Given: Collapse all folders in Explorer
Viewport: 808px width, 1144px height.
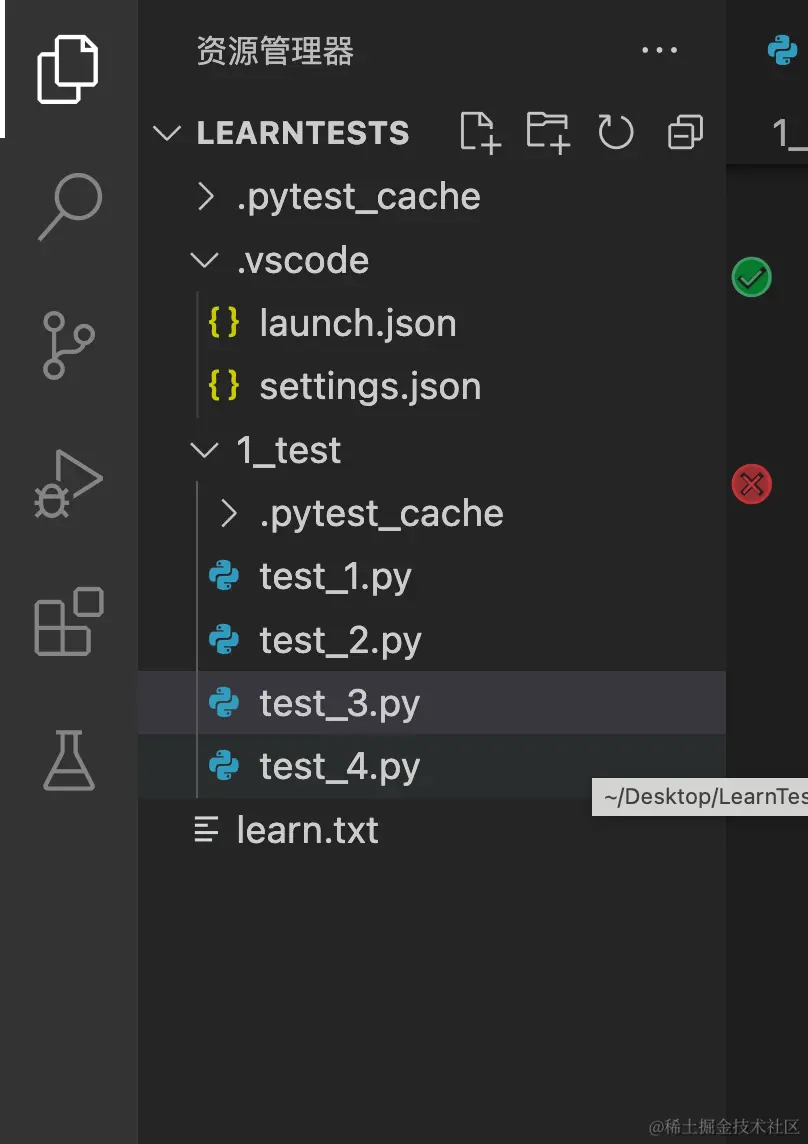Looking at the screenshot, I should [x=685, y=132].
